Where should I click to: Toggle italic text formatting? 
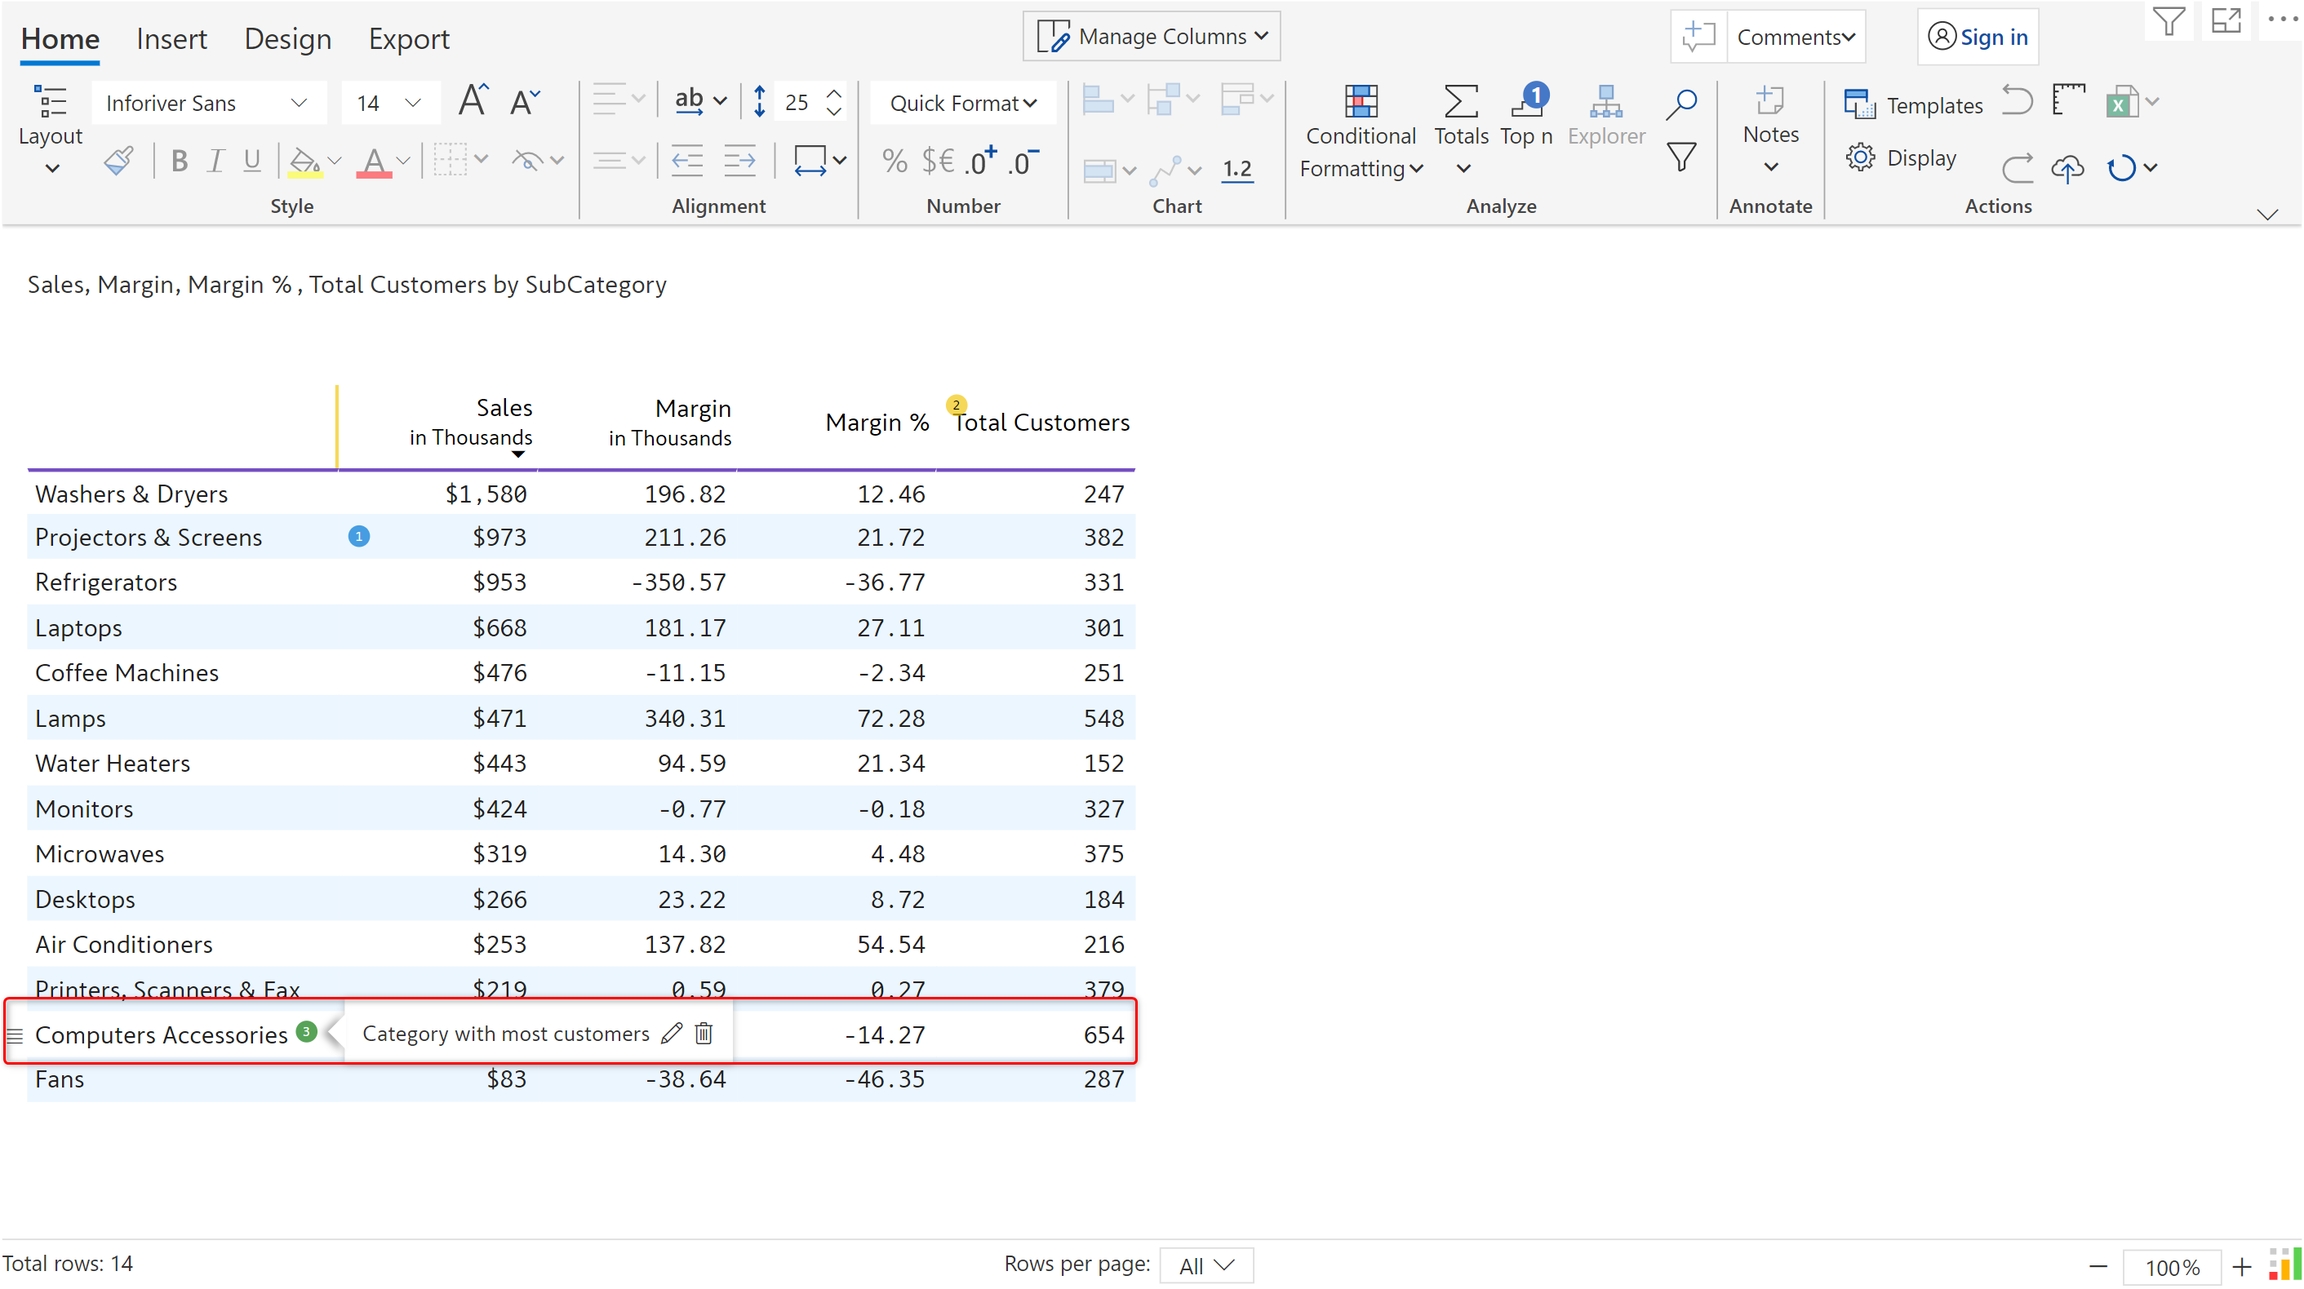click(215, 161)
